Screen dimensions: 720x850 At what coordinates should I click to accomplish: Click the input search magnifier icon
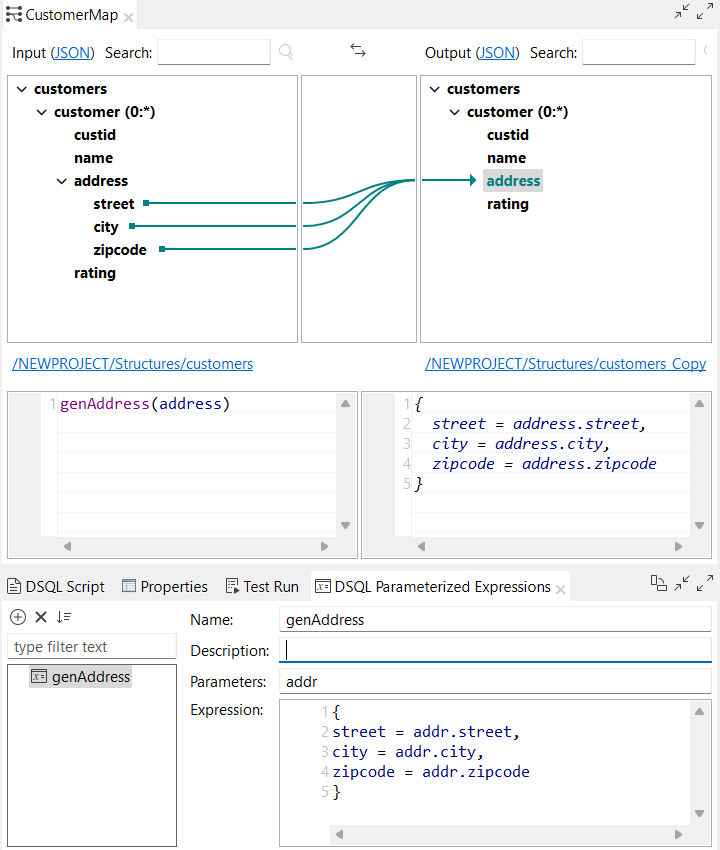286,52
